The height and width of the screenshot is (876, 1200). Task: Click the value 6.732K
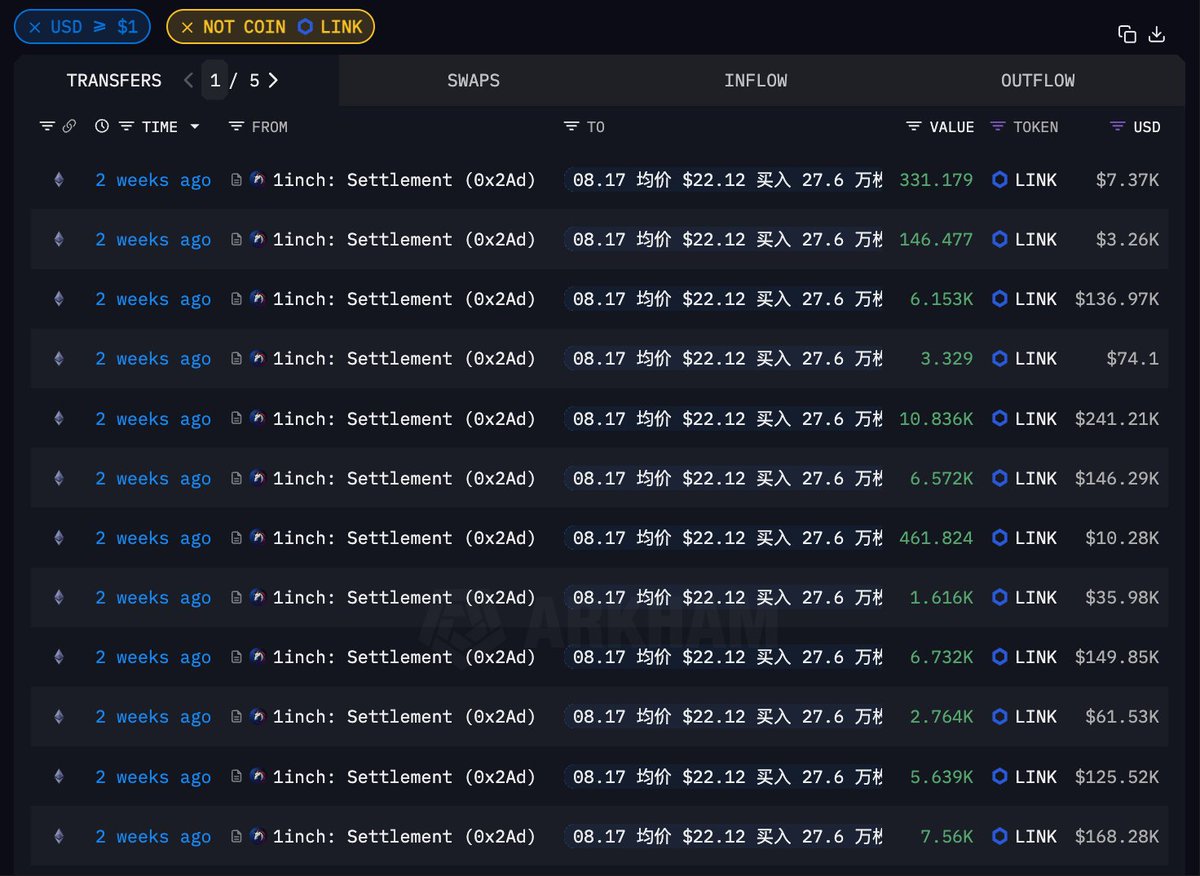(941, 657)
